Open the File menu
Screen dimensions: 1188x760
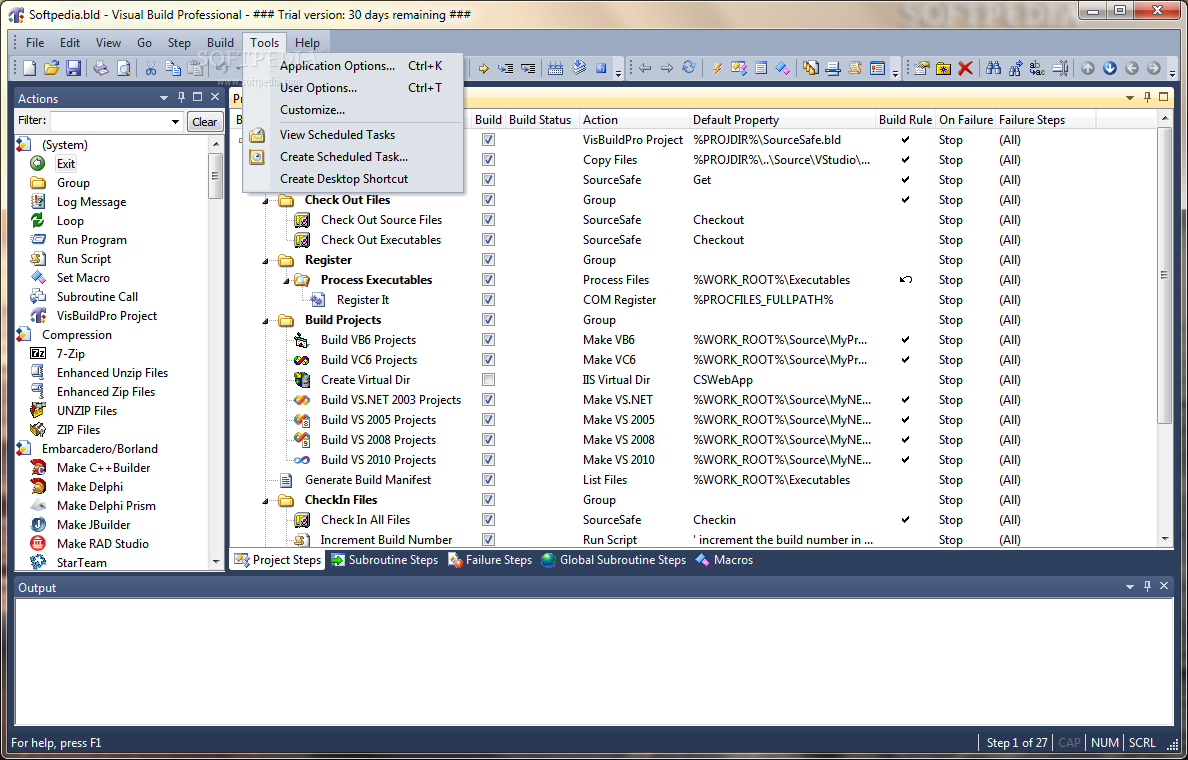pos(35,42)
